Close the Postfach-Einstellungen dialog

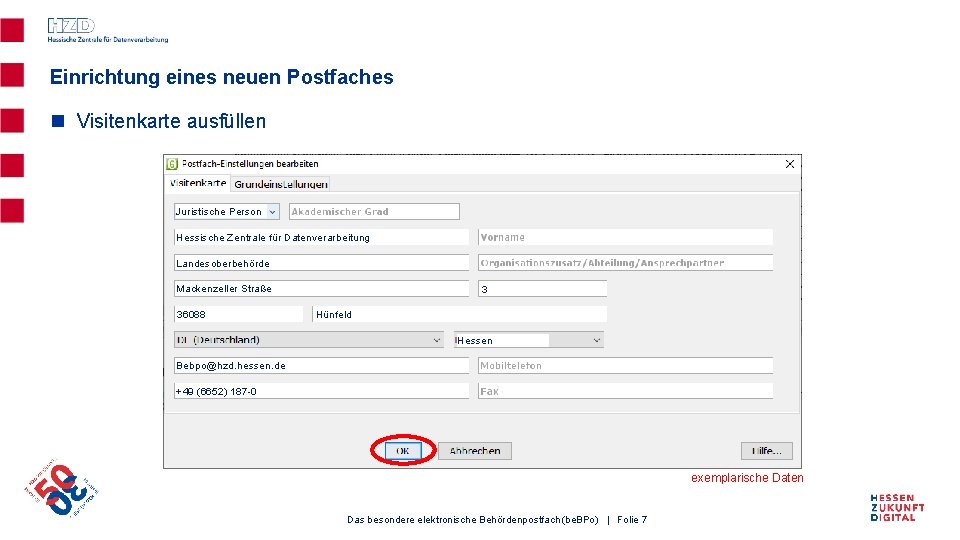[790, 164]
